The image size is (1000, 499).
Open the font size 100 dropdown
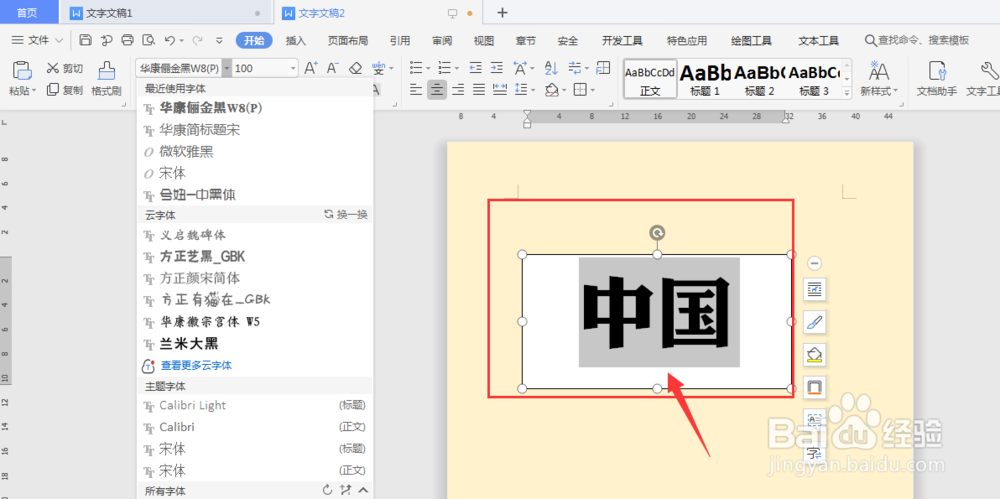click(293, 68)
